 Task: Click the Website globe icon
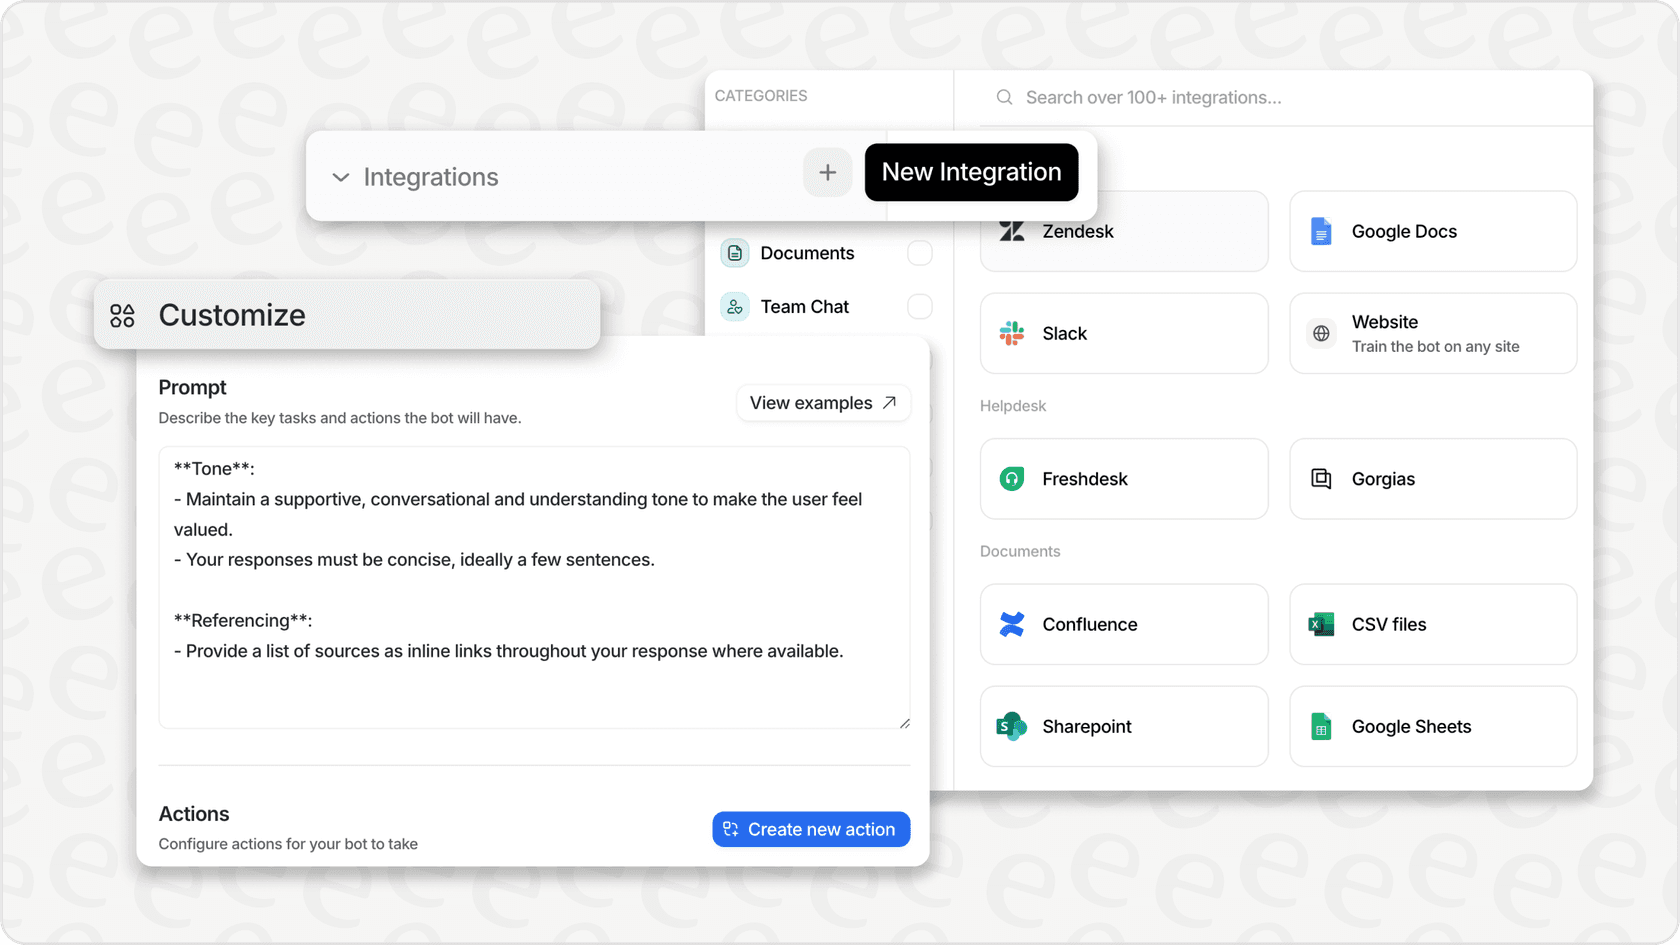1321,334
